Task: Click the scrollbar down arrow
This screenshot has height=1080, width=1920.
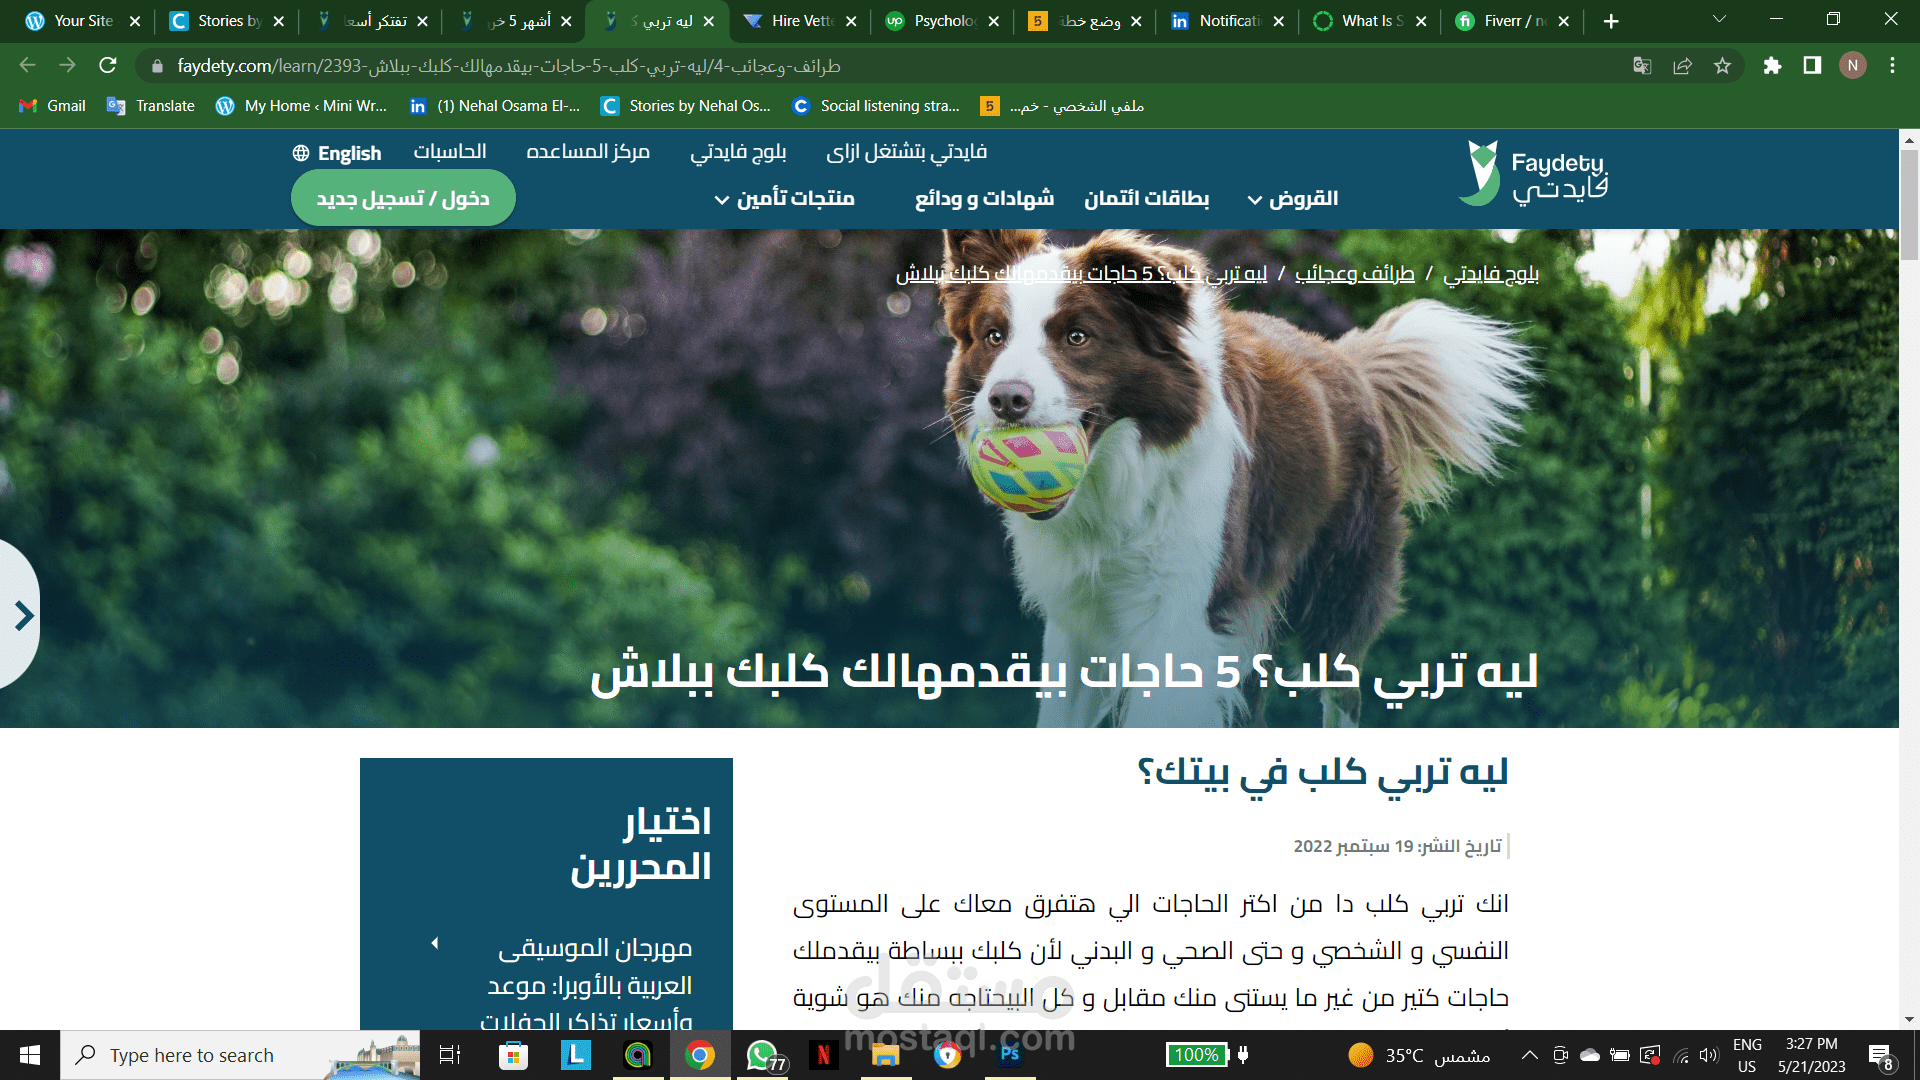Action: point(1909,1020)
